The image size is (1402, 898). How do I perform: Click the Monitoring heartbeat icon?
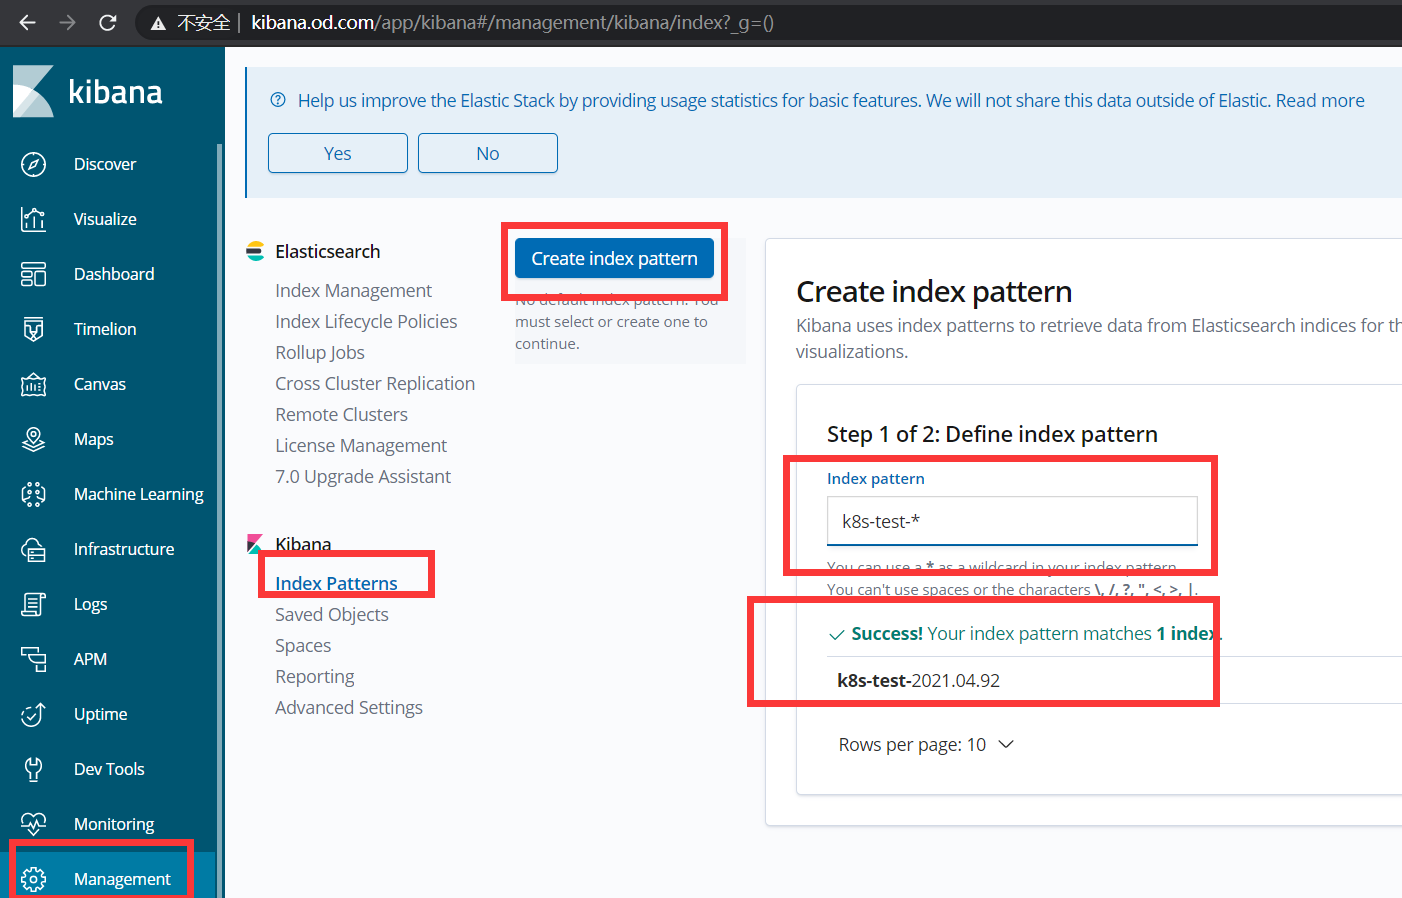click(x=33, y=824)
